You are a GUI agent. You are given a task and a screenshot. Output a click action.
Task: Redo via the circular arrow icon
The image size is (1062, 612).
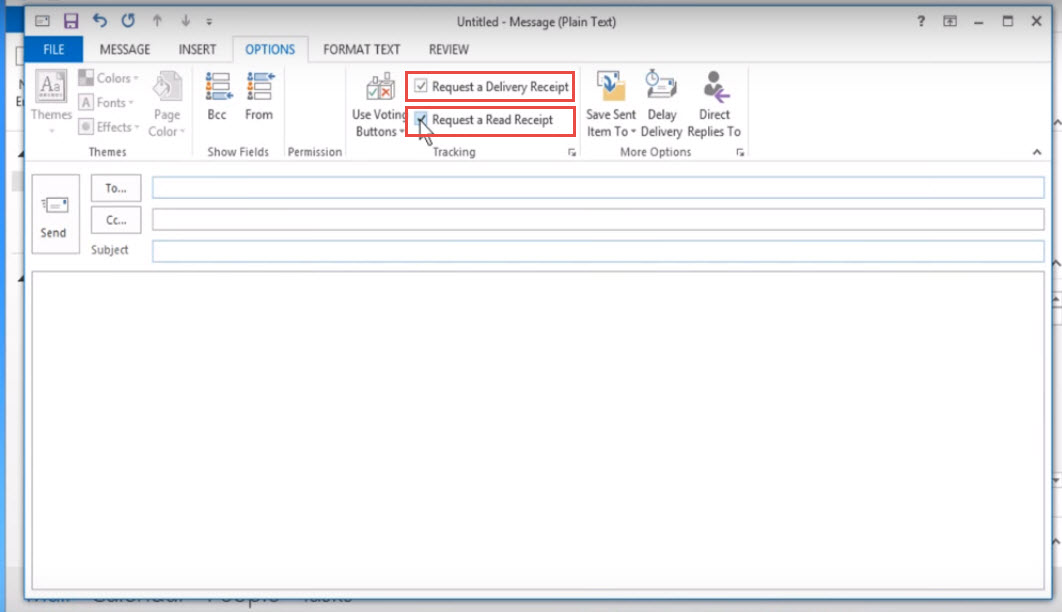pyautogui.click(x=128, y=21)
